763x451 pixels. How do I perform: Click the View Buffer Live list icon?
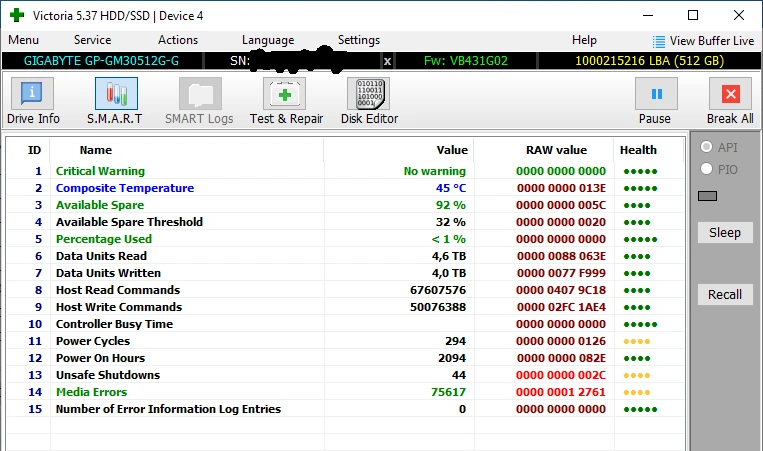tap(658, 41)
